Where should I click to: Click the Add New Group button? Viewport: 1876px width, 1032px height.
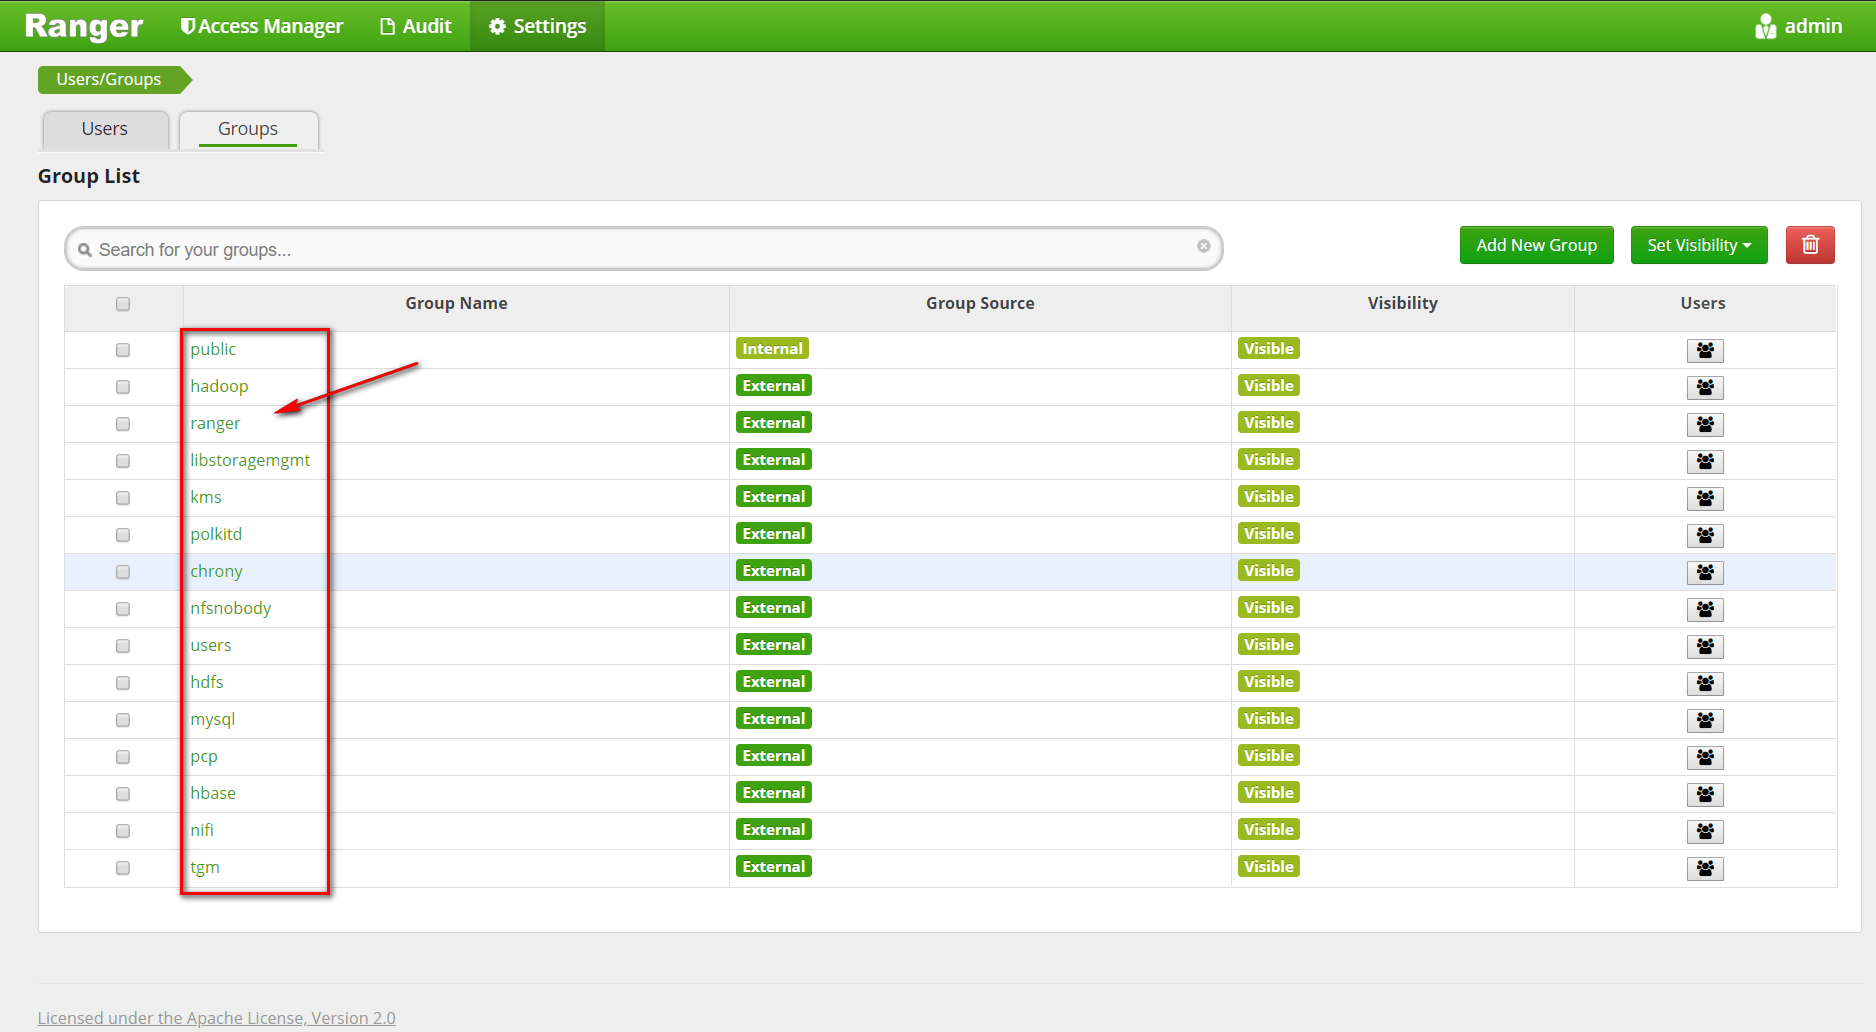pyautogui.click(x=1536, y=245)
